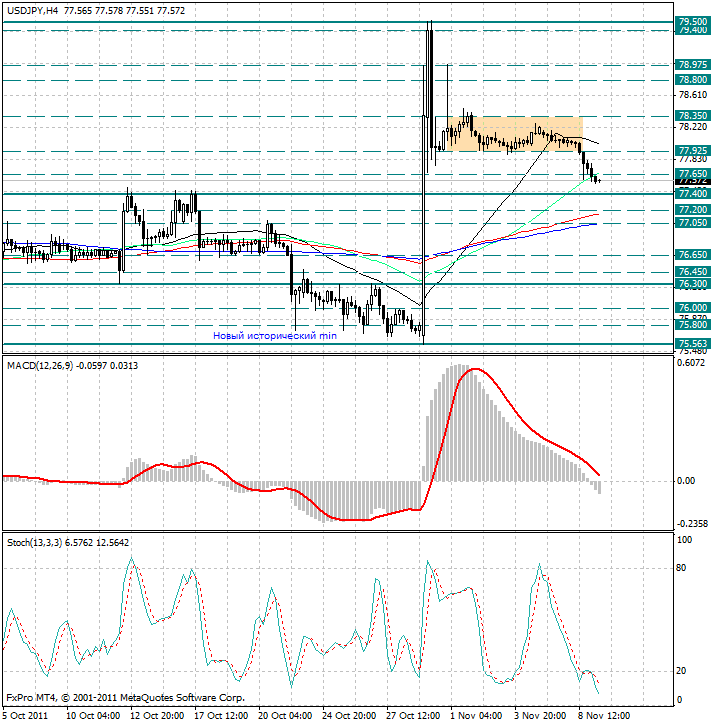Click the -0.2358 MACD scale value

pyautogui.click(x=692, y=524)
